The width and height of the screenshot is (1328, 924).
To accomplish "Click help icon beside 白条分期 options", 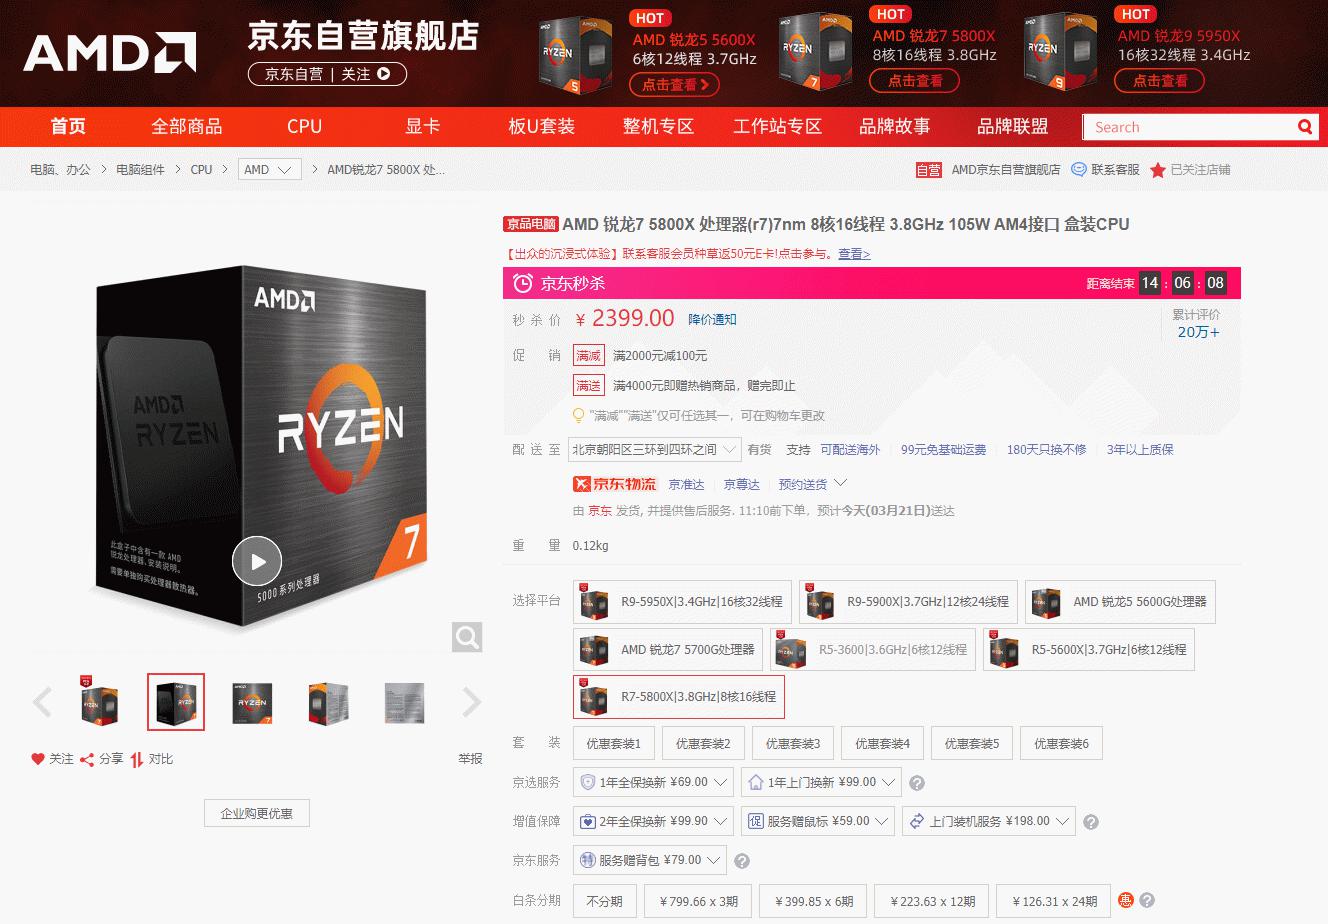I will click(1147, 900).
